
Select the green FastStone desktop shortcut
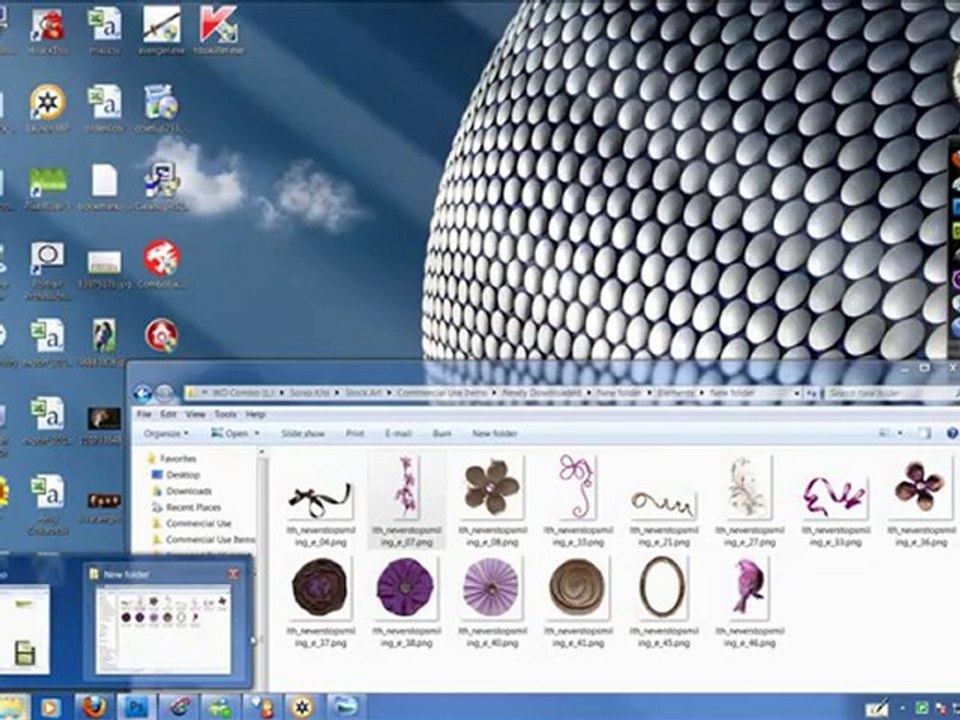[x=48, y=189]
